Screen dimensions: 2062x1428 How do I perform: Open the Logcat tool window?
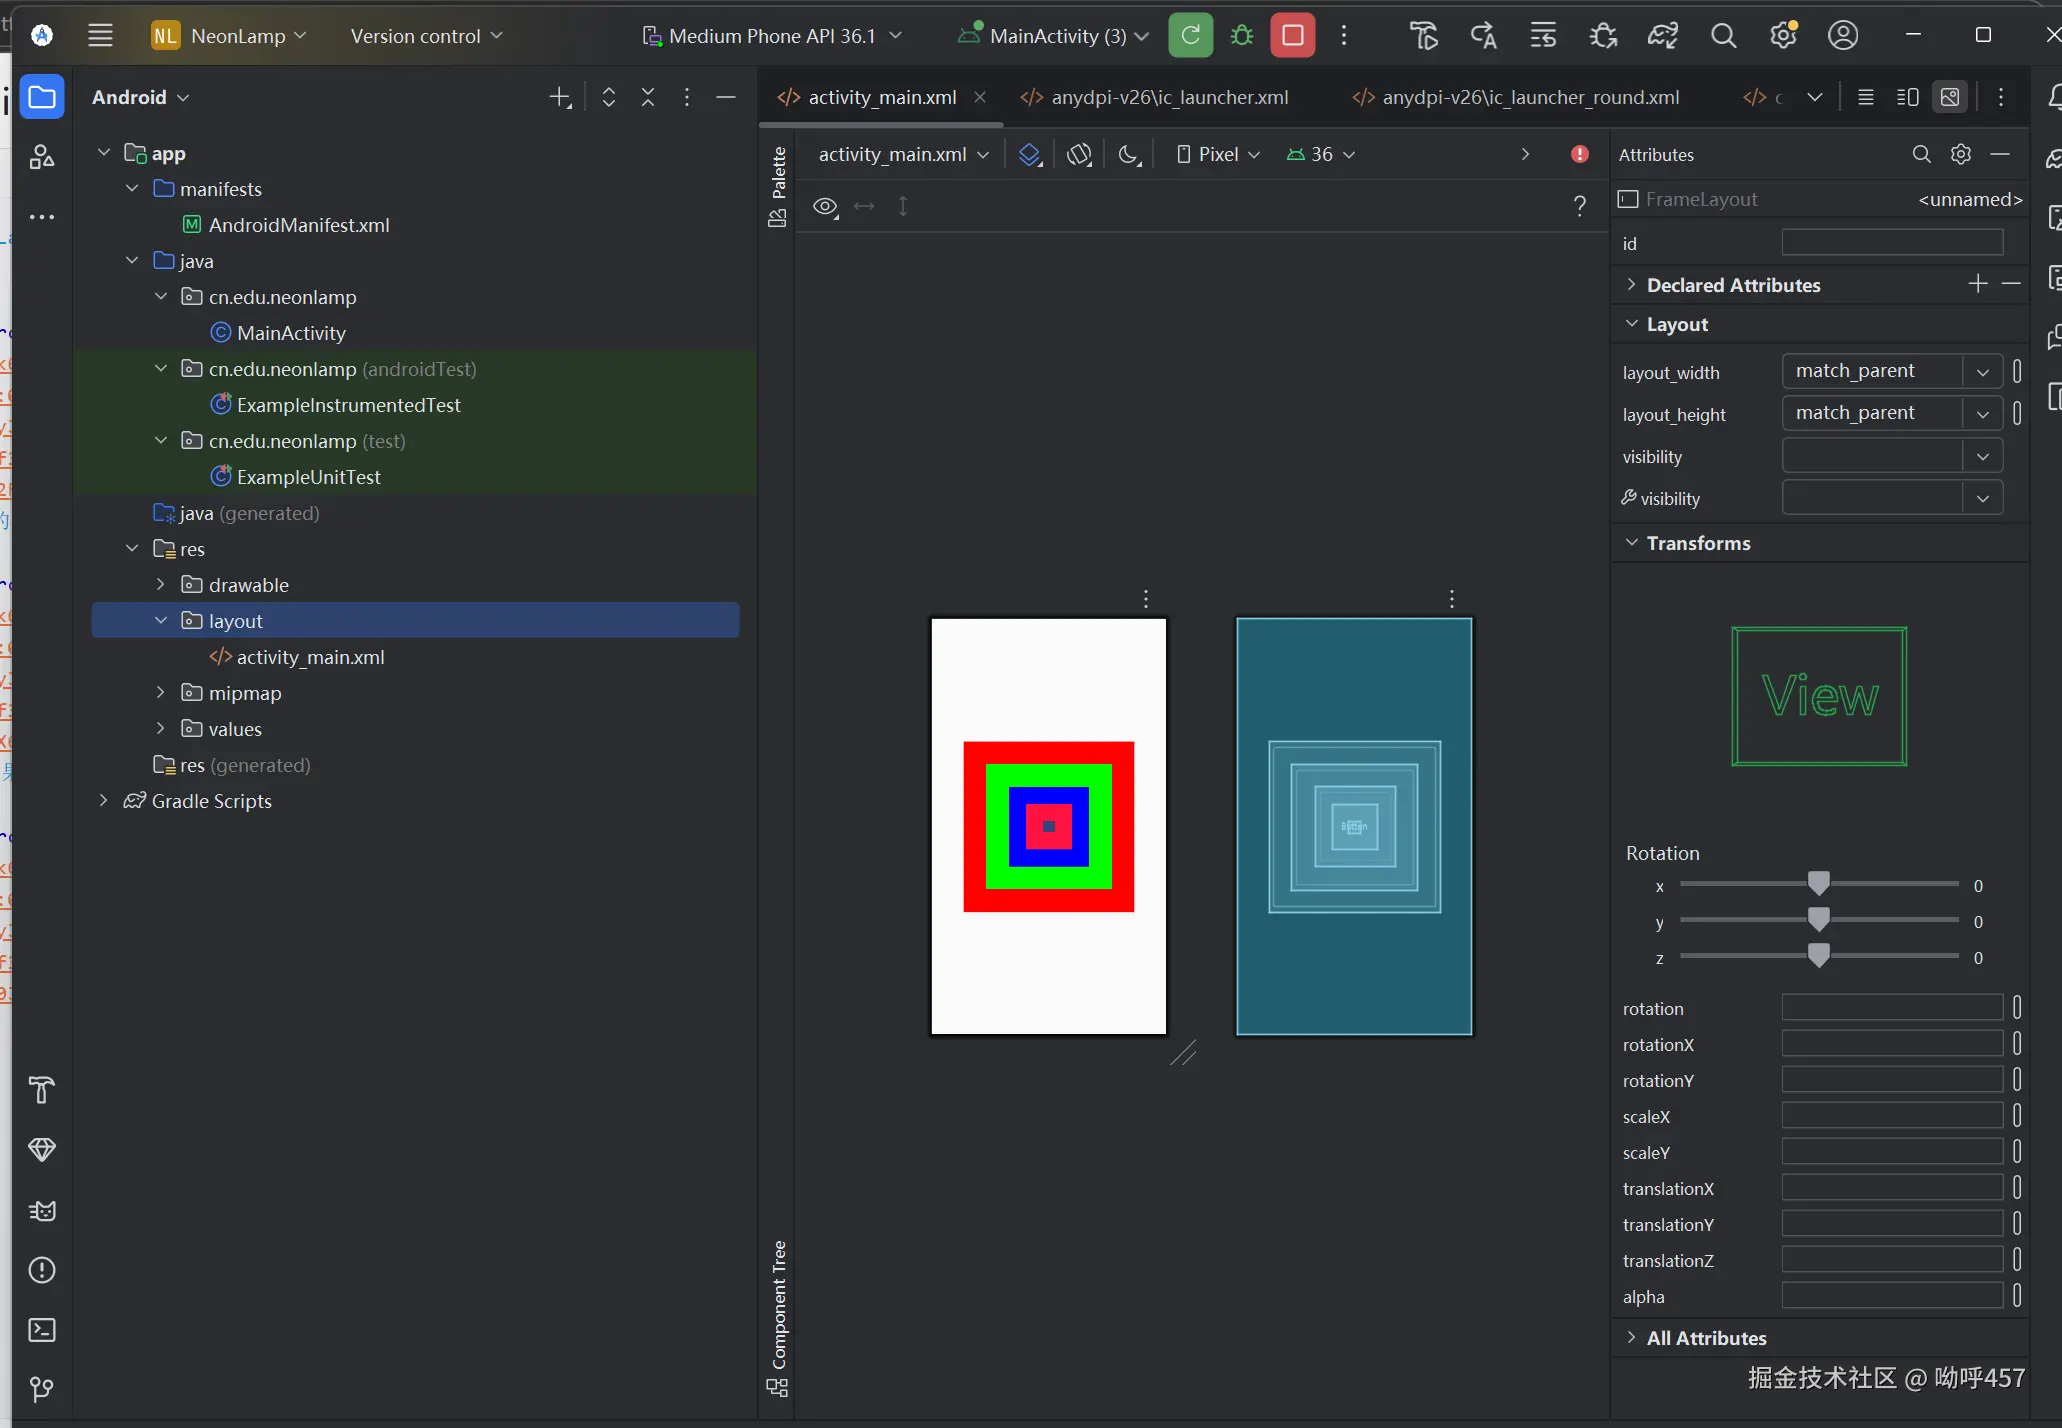[42, 1211]
